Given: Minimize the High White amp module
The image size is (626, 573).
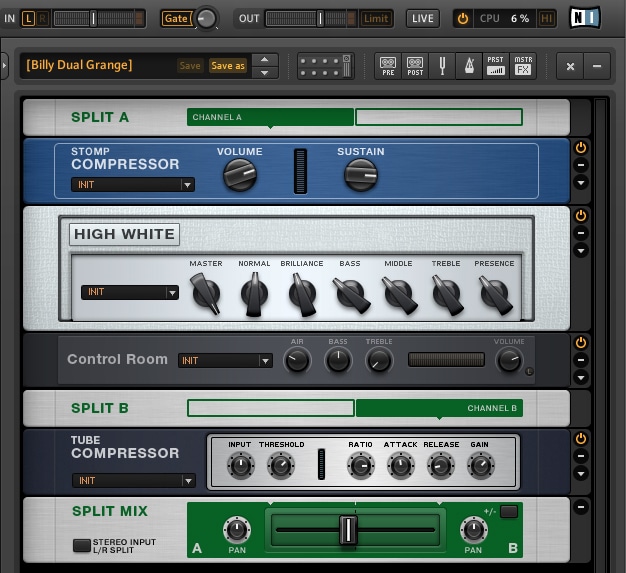Looking at the screenshot, I should pyautogui.click(x=581, y=233).
